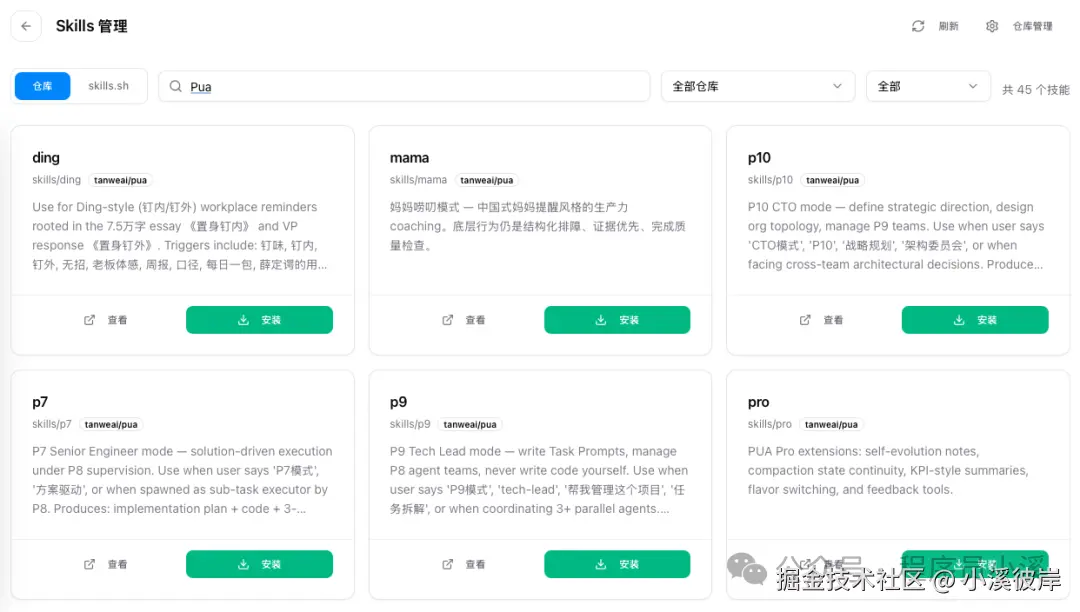The image size is (1080, 612).
Task: Click 刷新 refresh label
Action: coord(948,26)
